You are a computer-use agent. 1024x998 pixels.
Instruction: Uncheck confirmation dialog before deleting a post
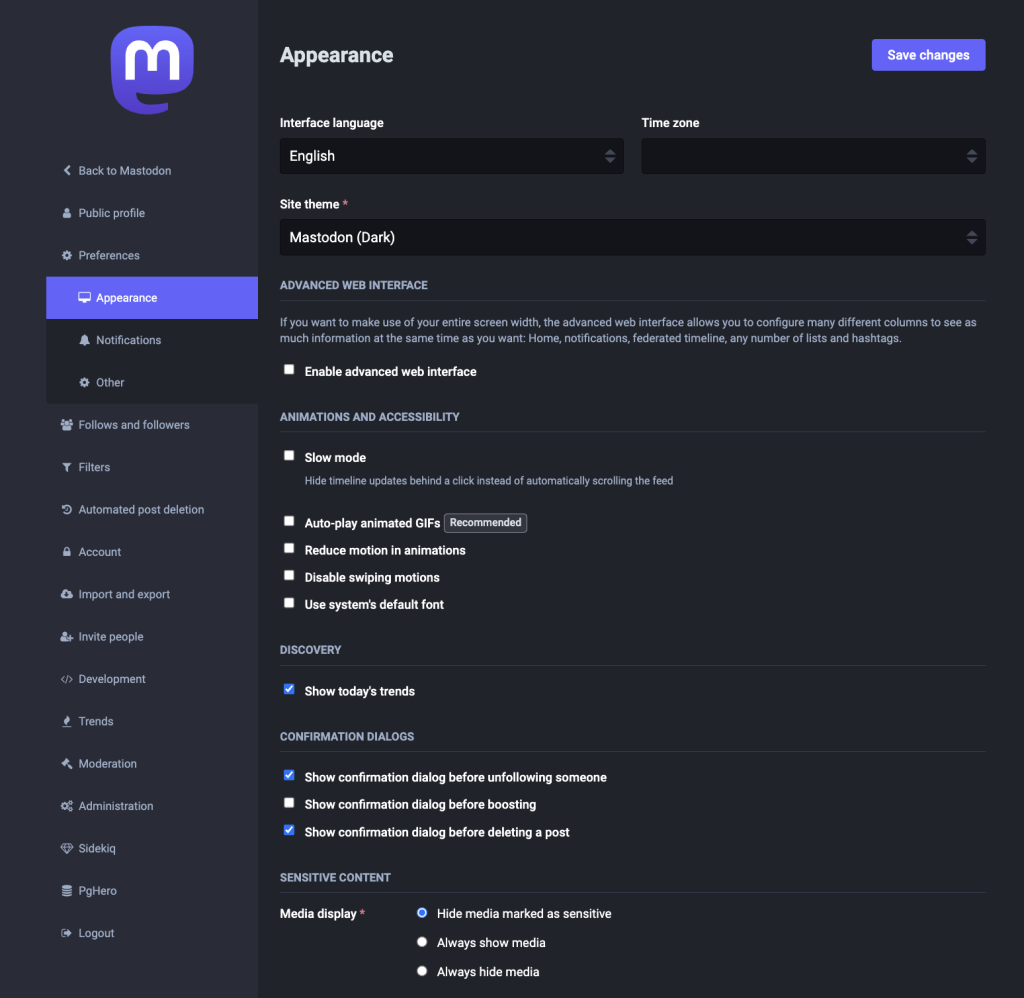[289, 829]
